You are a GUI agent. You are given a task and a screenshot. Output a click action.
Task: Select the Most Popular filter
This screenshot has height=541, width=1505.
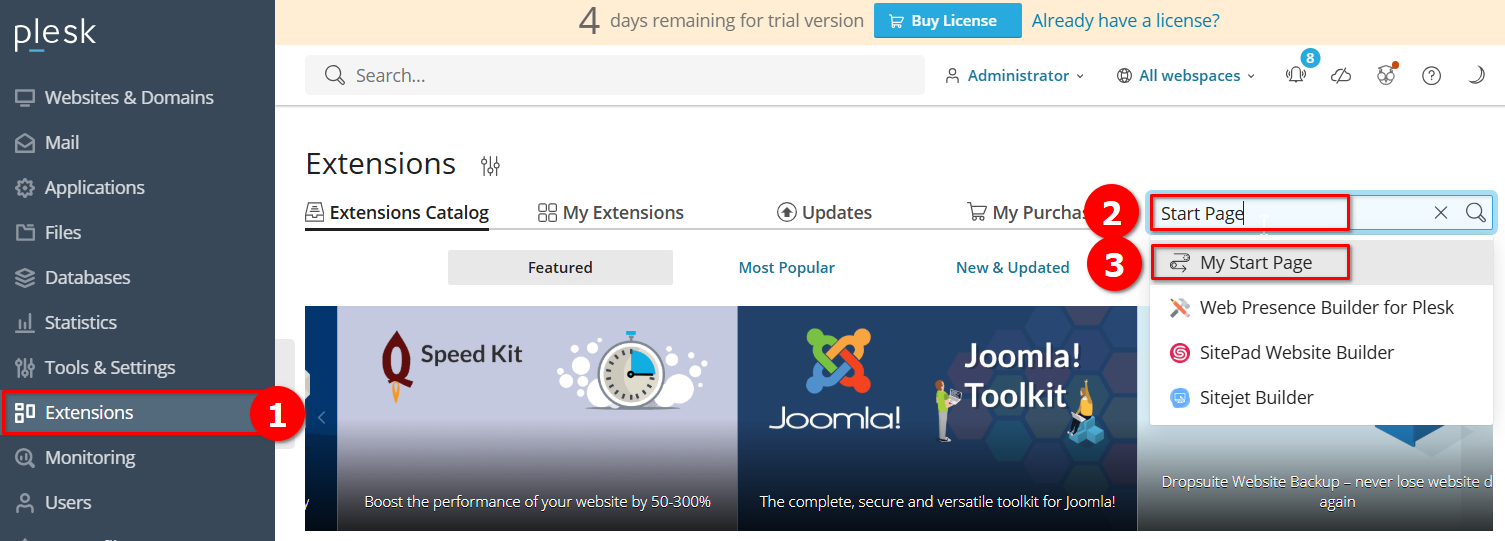pos(786,267)
